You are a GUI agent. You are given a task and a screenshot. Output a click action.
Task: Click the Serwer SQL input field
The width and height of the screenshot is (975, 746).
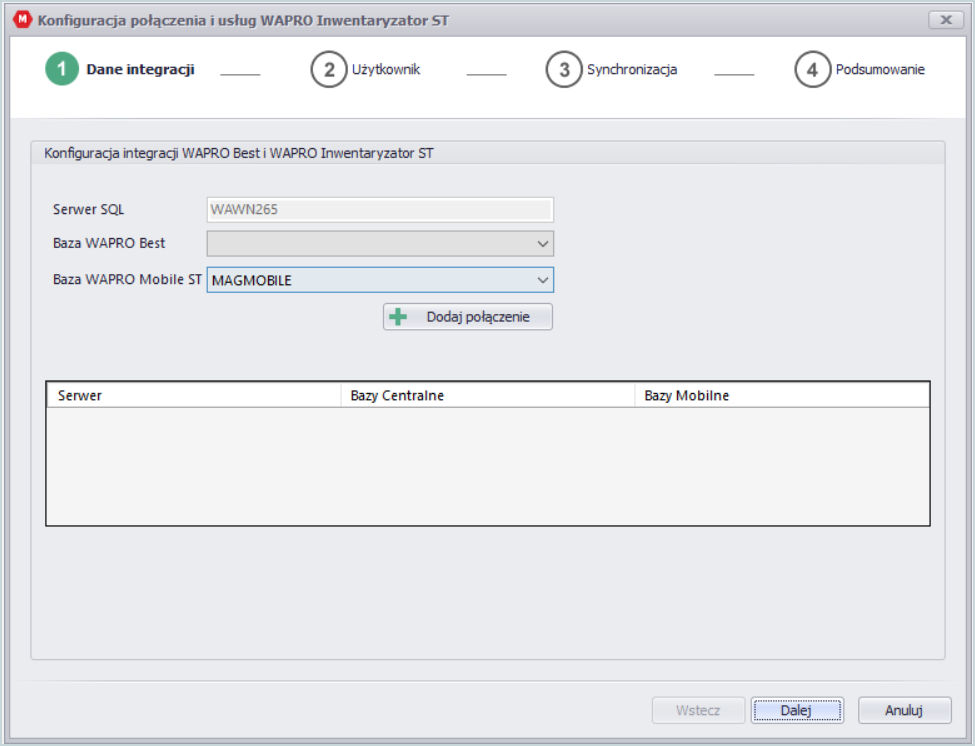[380, 210]
